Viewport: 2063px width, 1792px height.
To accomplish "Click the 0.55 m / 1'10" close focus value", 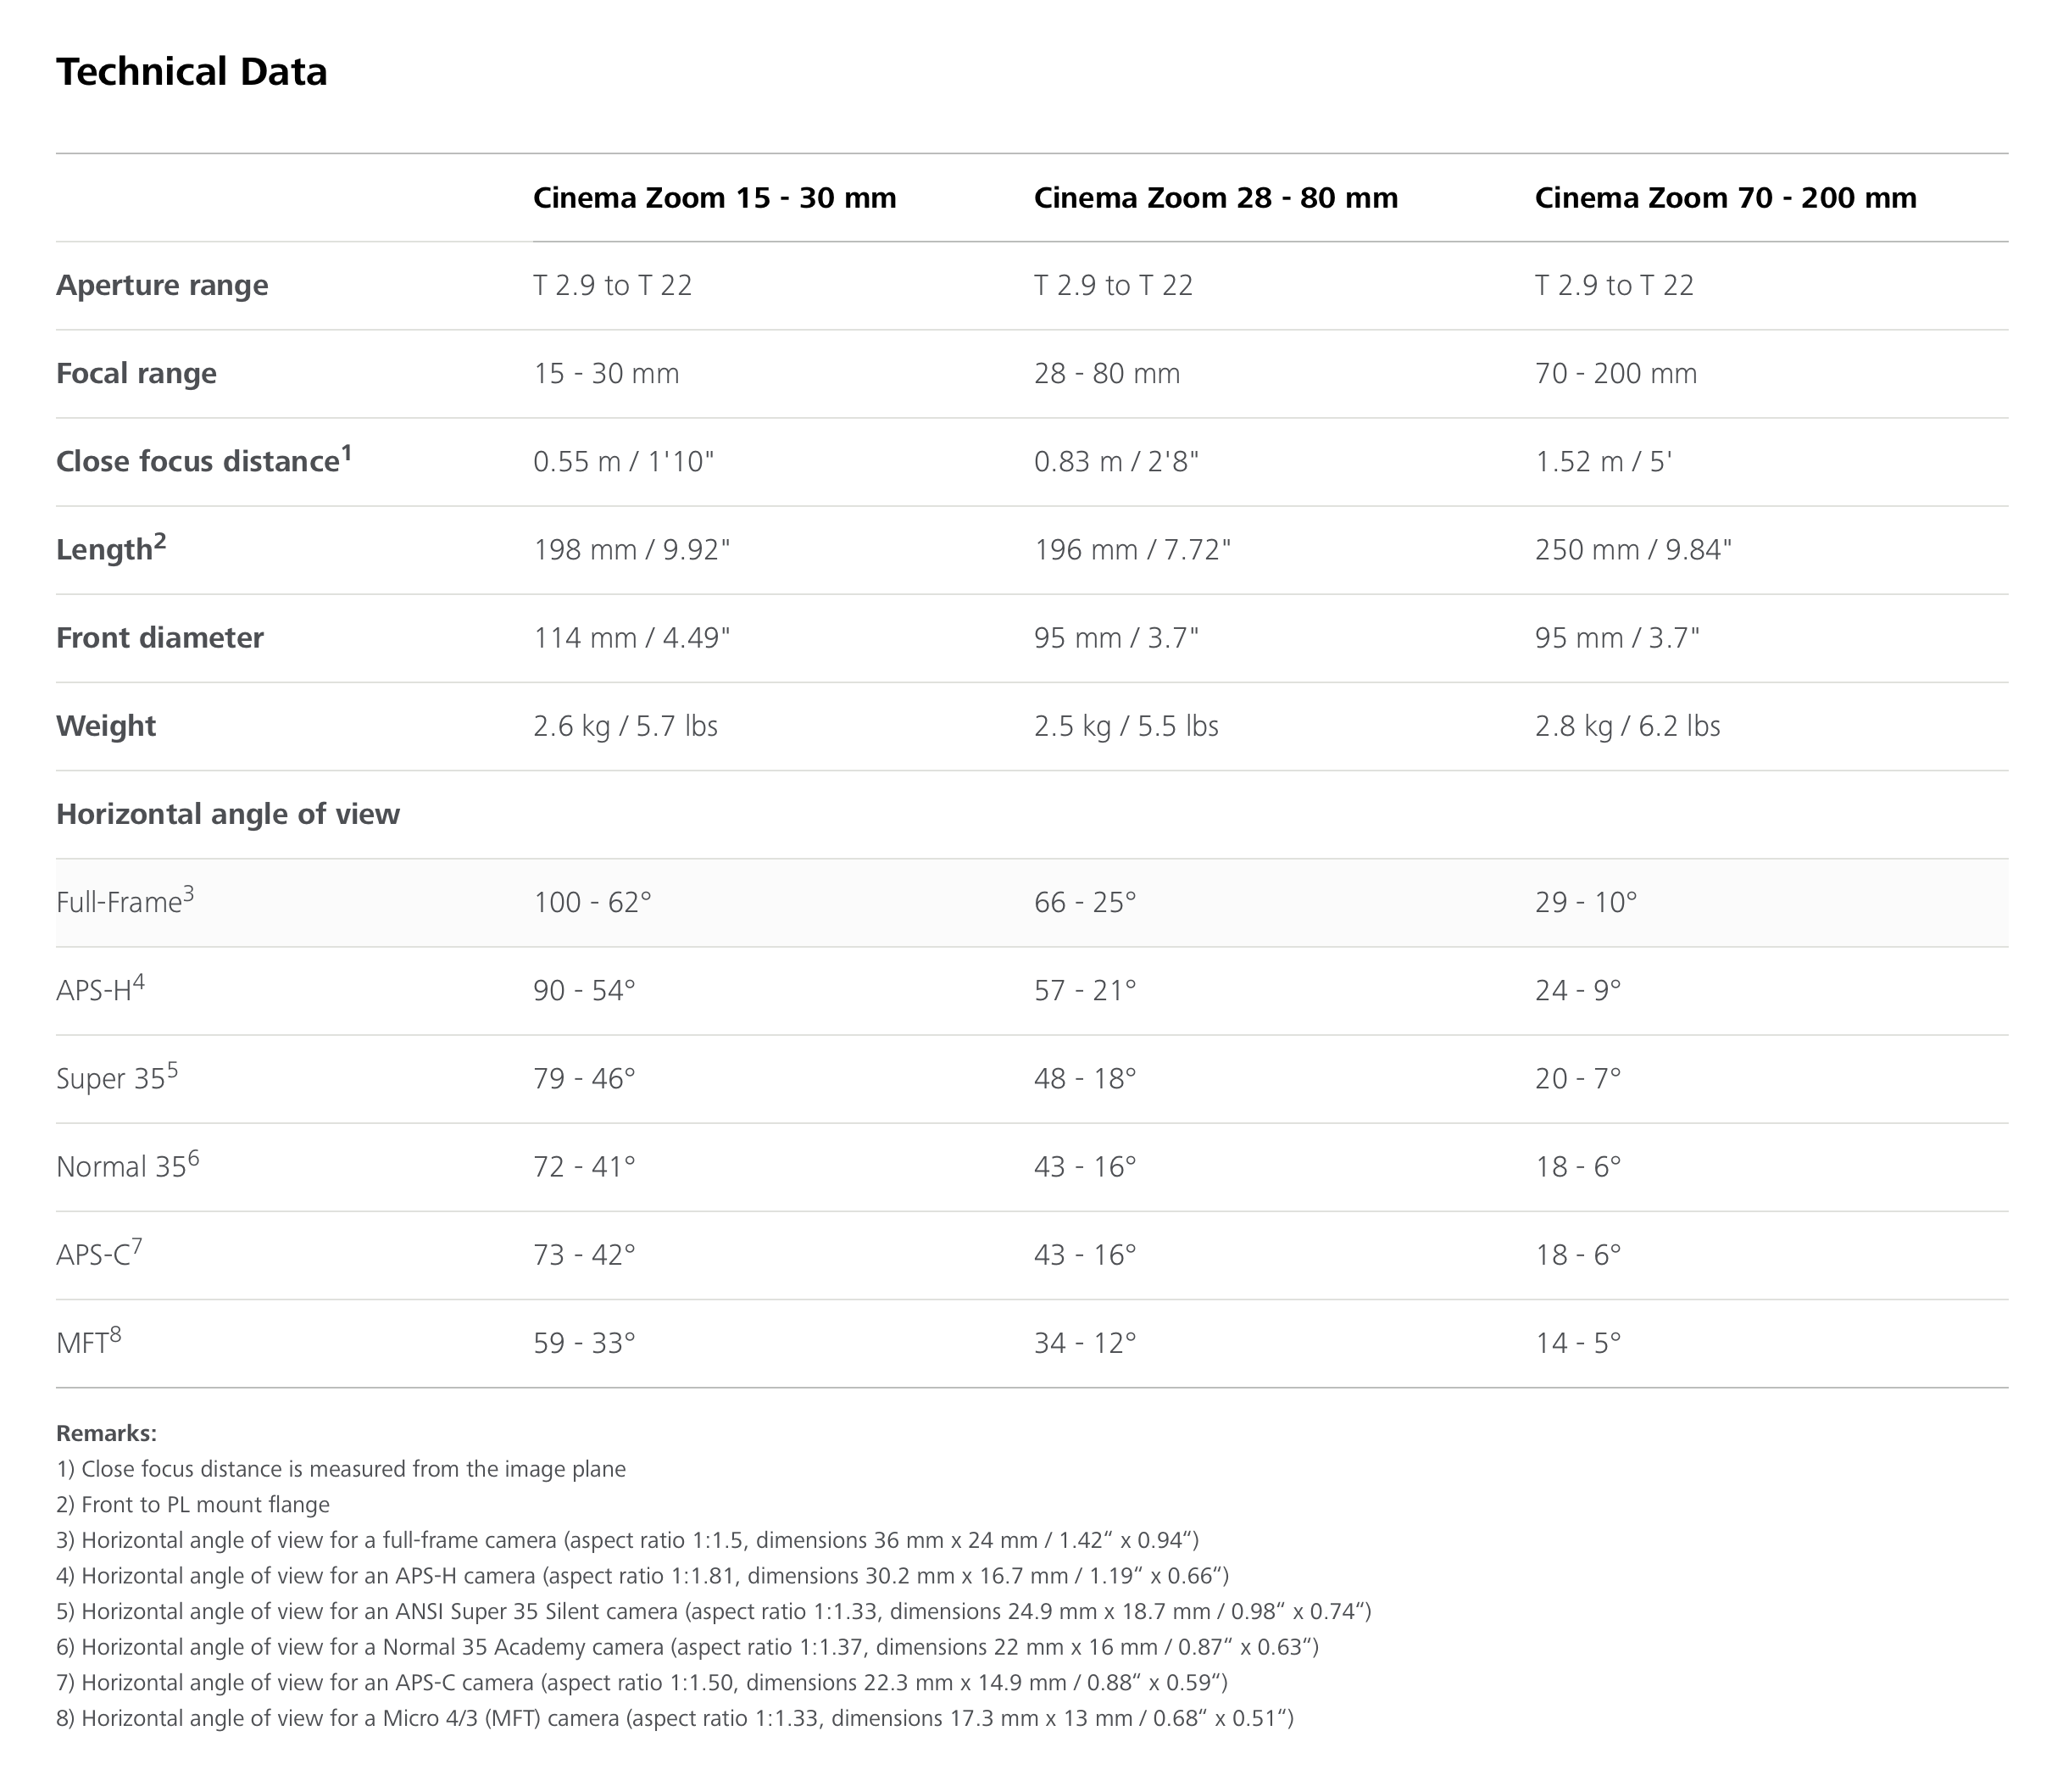I will pos(623,462).
